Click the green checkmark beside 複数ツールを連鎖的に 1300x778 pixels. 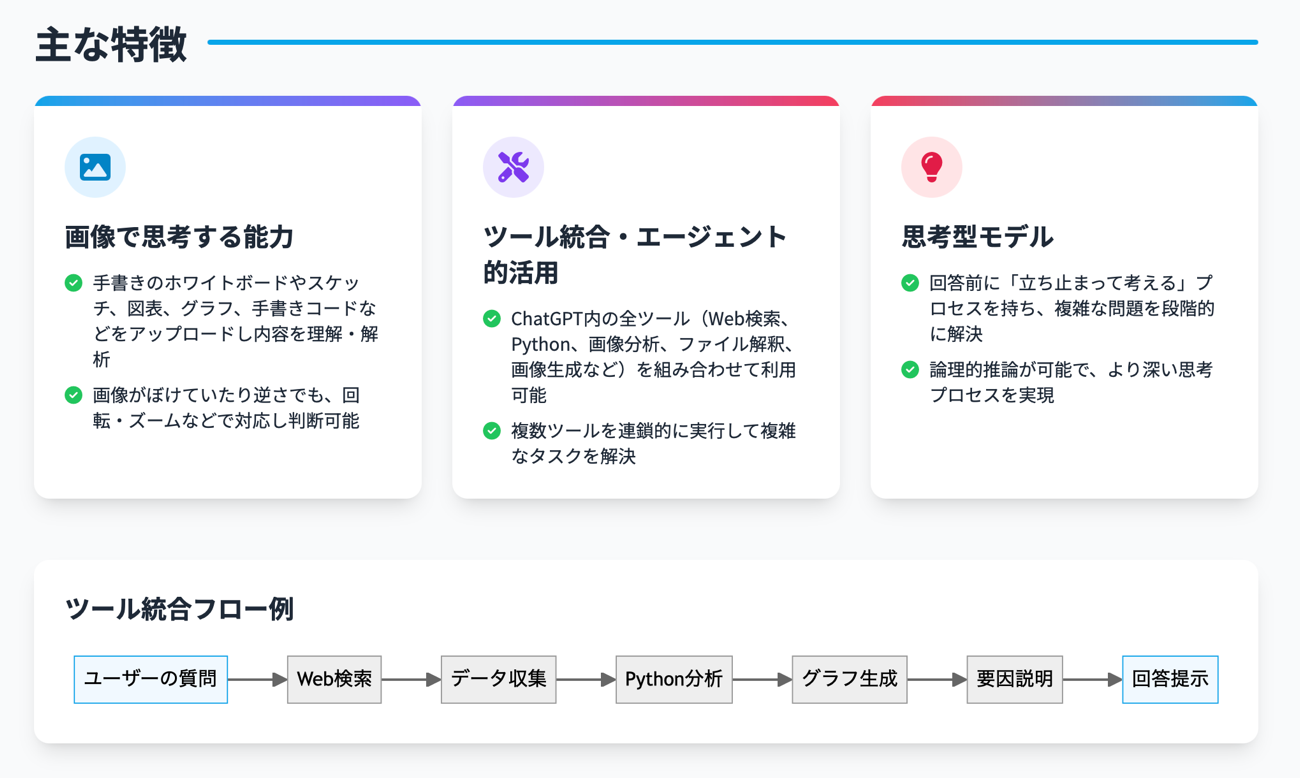click(x=491, y=431)
